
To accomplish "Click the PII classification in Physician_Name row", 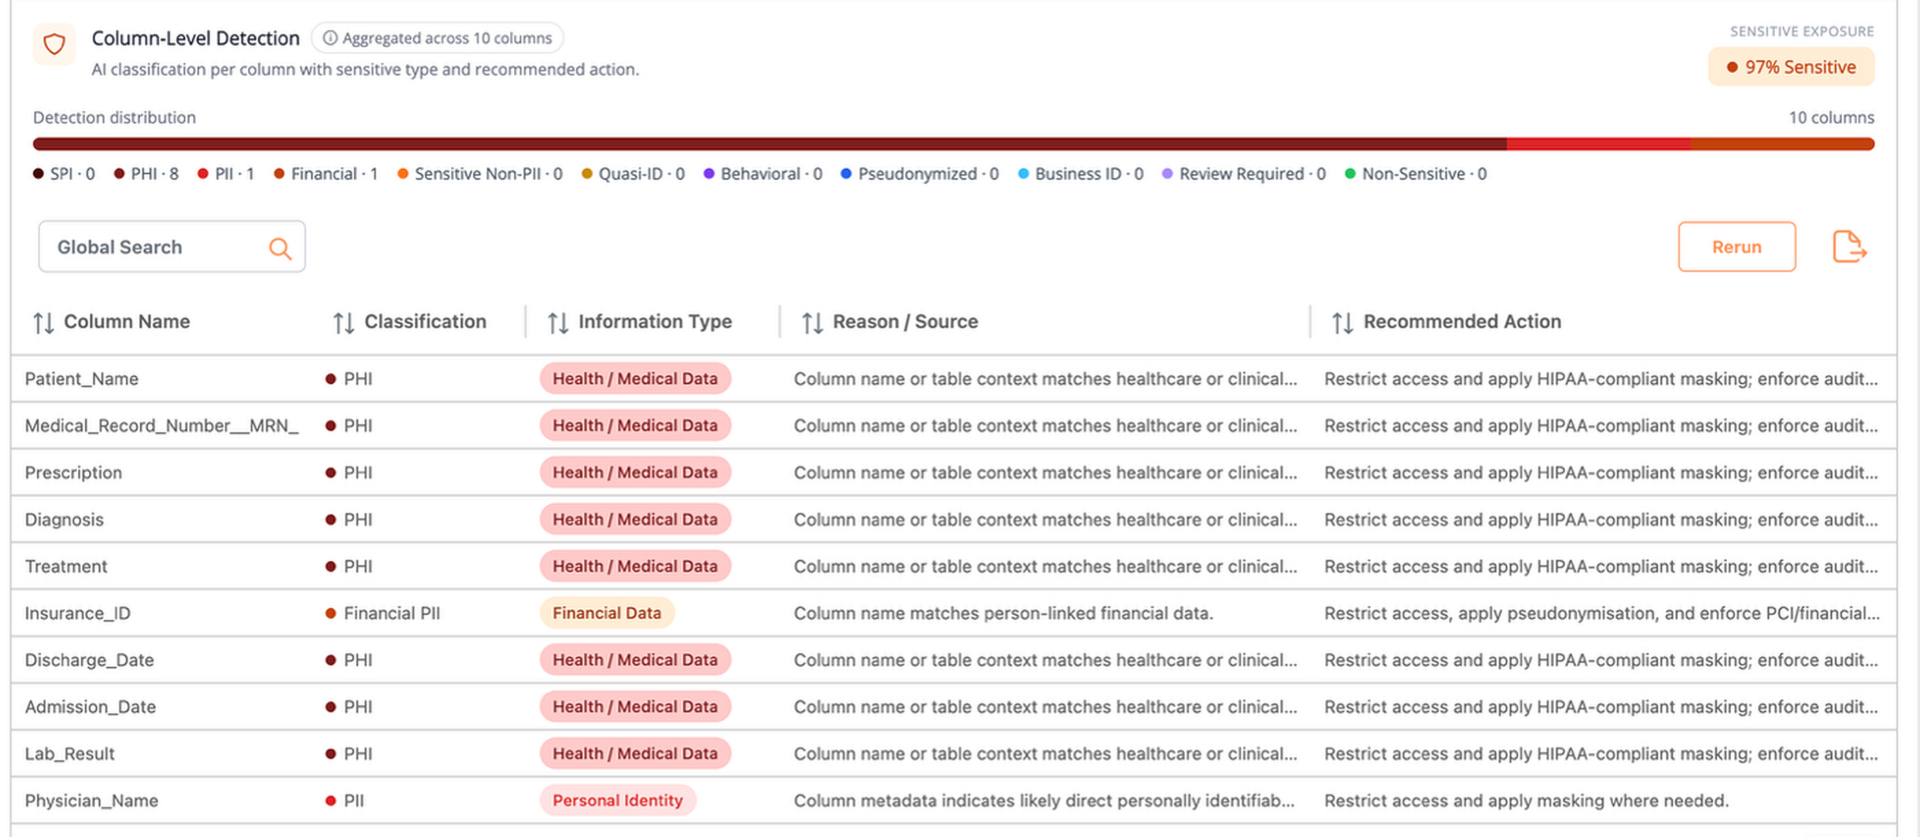I will point(345,801).
